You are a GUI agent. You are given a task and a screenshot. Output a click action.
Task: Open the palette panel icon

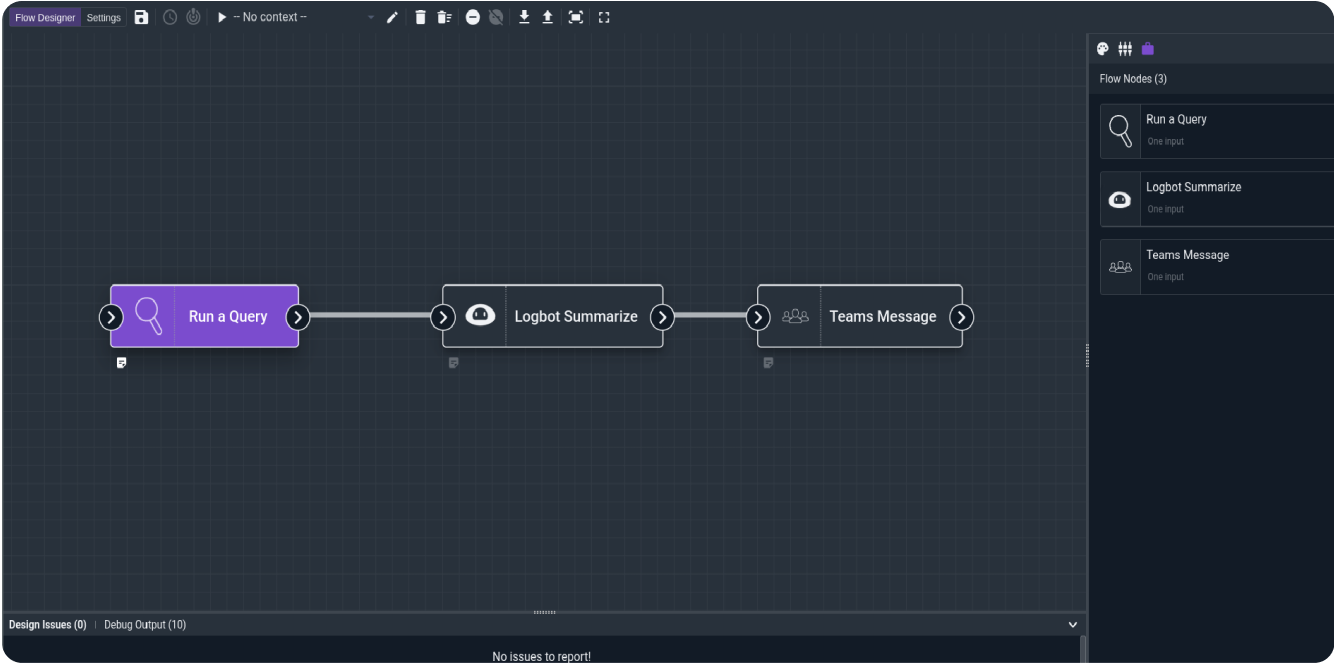pyautogui.click(x=1103, y=48)
